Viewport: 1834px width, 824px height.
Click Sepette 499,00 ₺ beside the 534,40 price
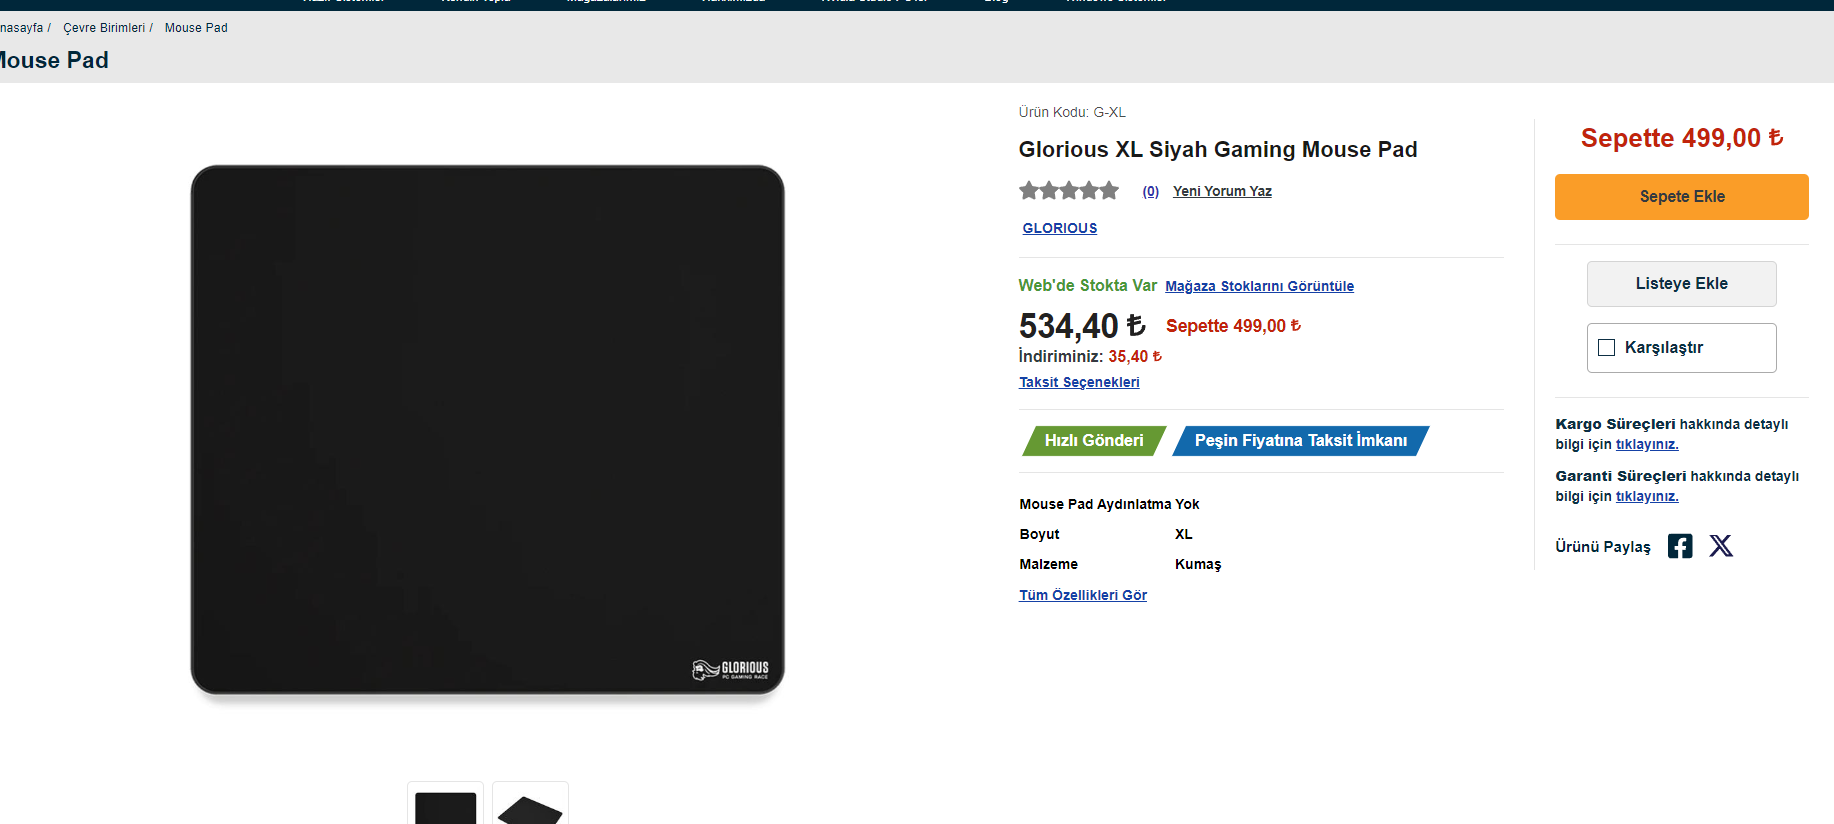point(1233,326)
